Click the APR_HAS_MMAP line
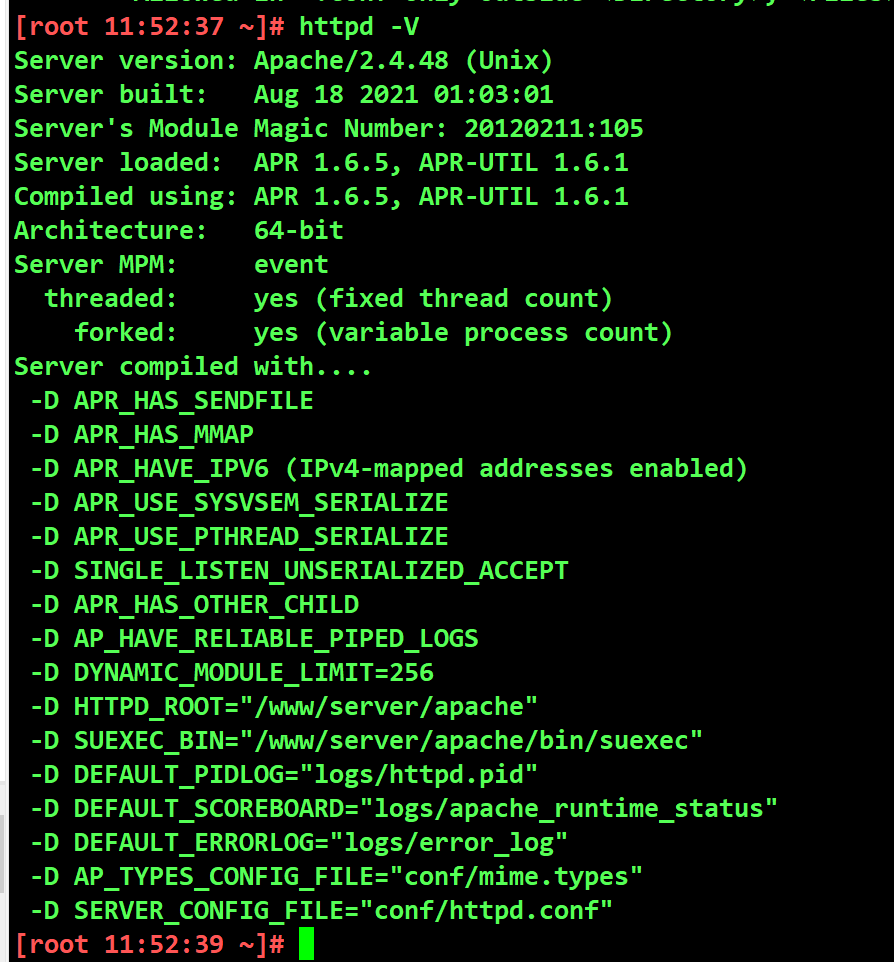 coord(142,435)
